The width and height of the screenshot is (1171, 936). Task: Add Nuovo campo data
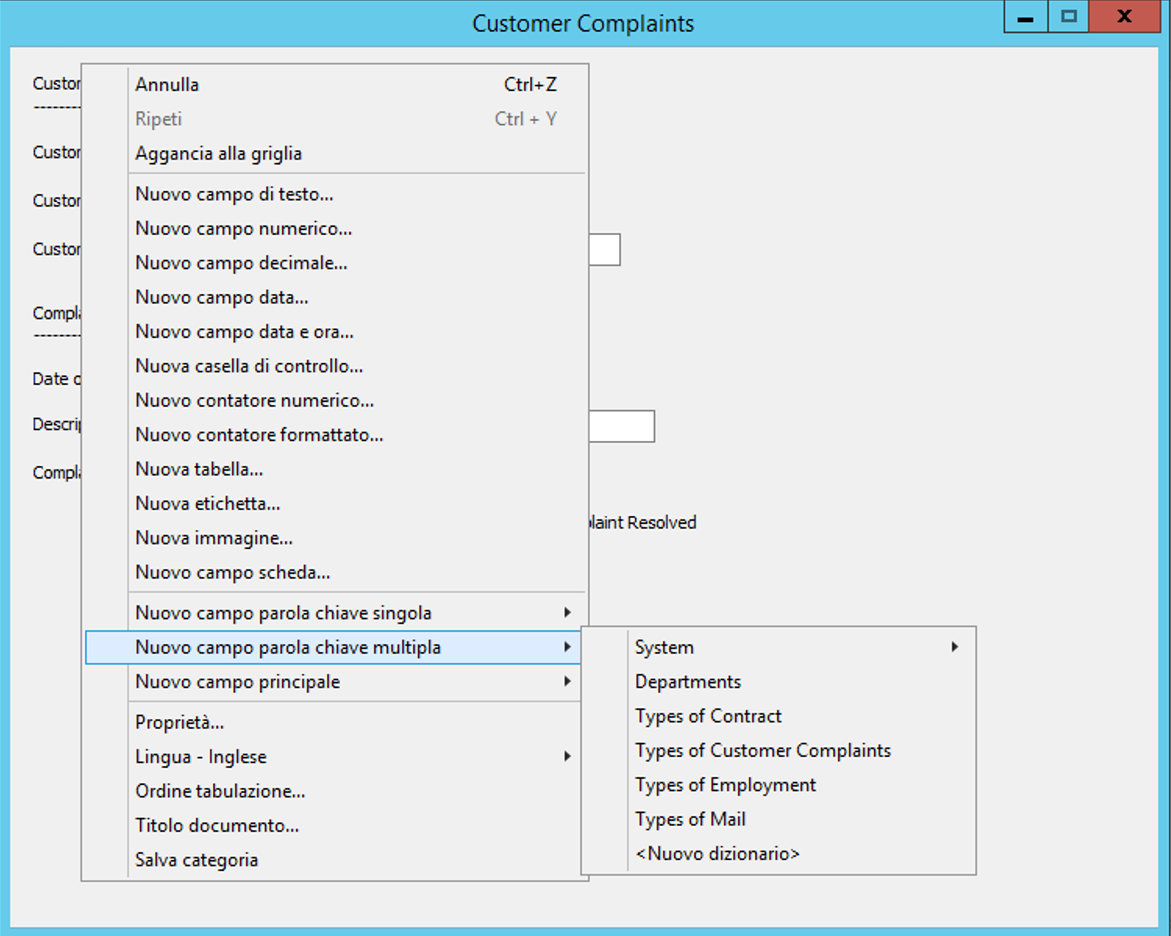click(x=334, y=297)
